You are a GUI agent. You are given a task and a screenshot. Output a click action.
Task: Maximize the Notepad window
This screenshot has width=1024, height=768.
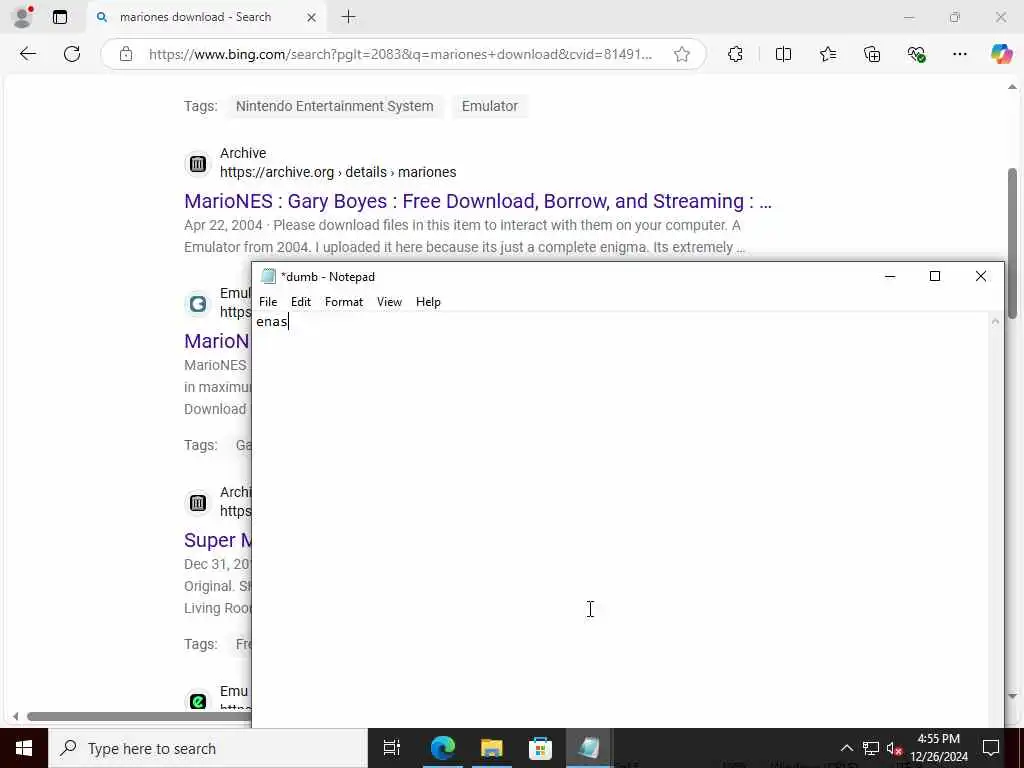tap(935, 276)
